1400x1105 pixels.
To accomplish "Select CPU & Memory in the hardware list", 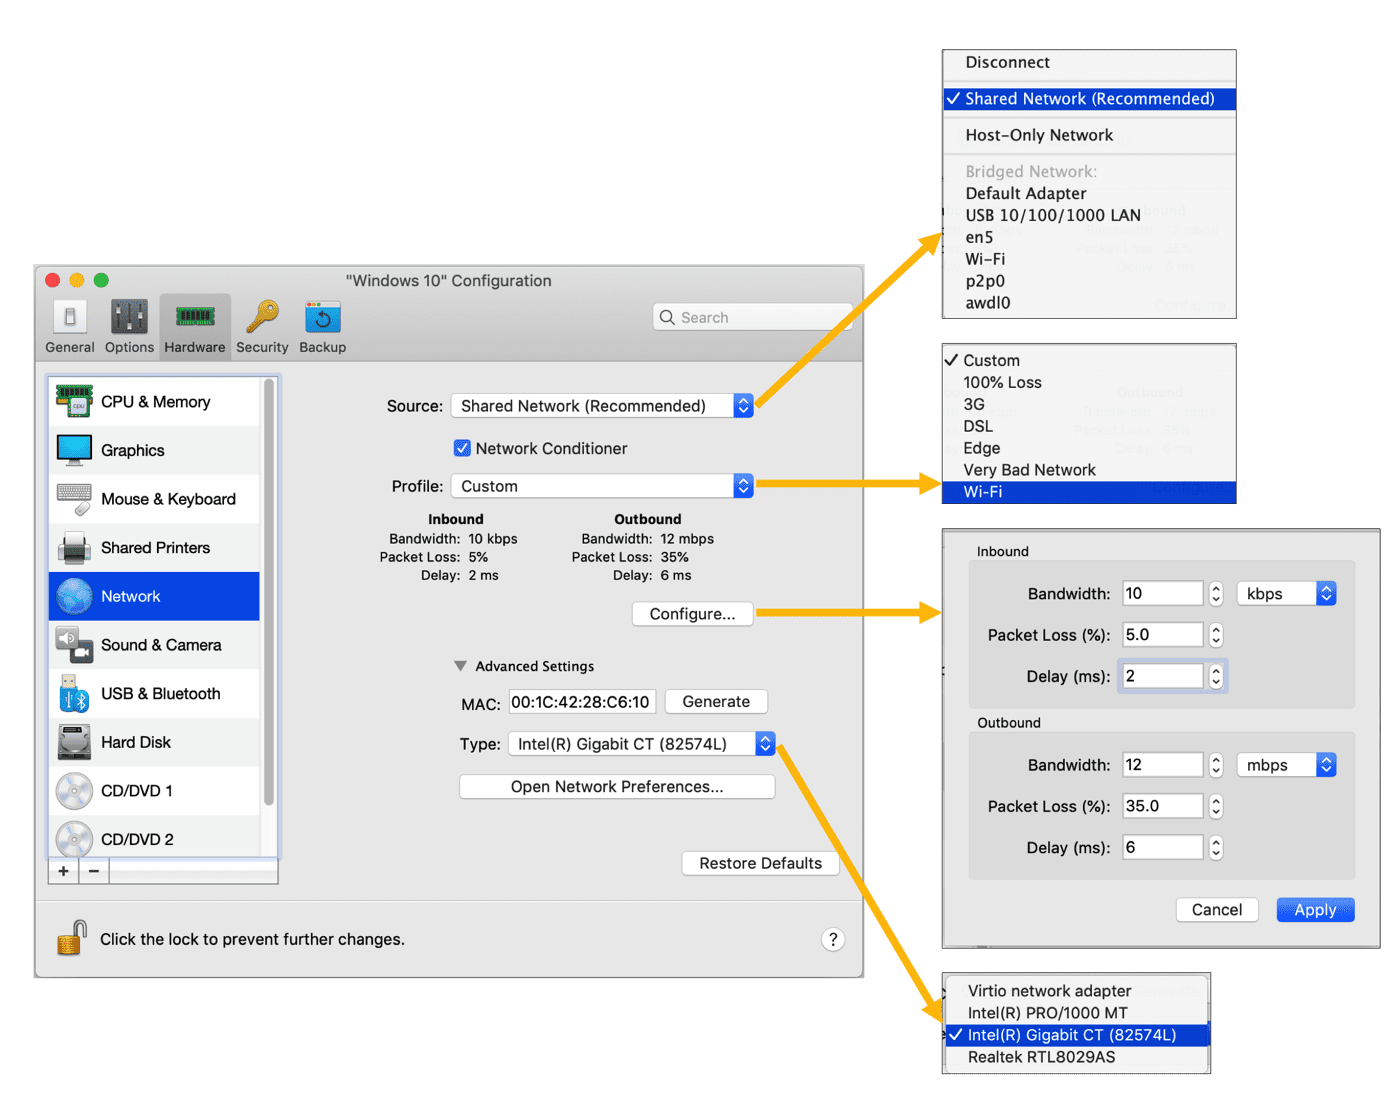I will point(155,401).
